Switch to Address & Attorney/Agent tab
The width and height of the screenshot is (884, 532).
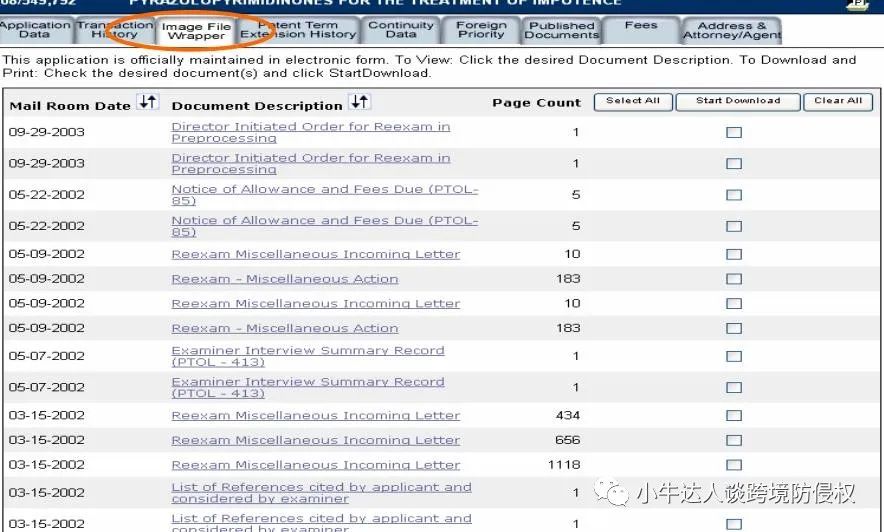click(732, 30)
